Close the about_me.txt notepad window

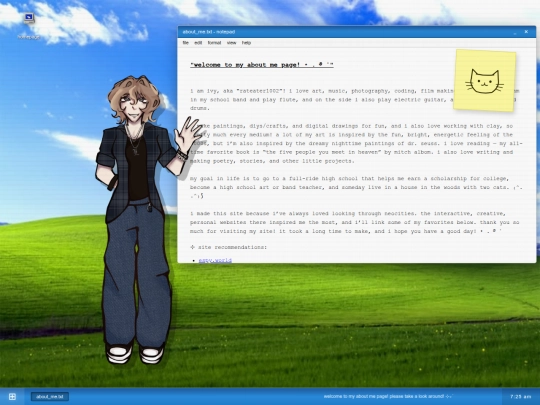click(x=526, y=32)
